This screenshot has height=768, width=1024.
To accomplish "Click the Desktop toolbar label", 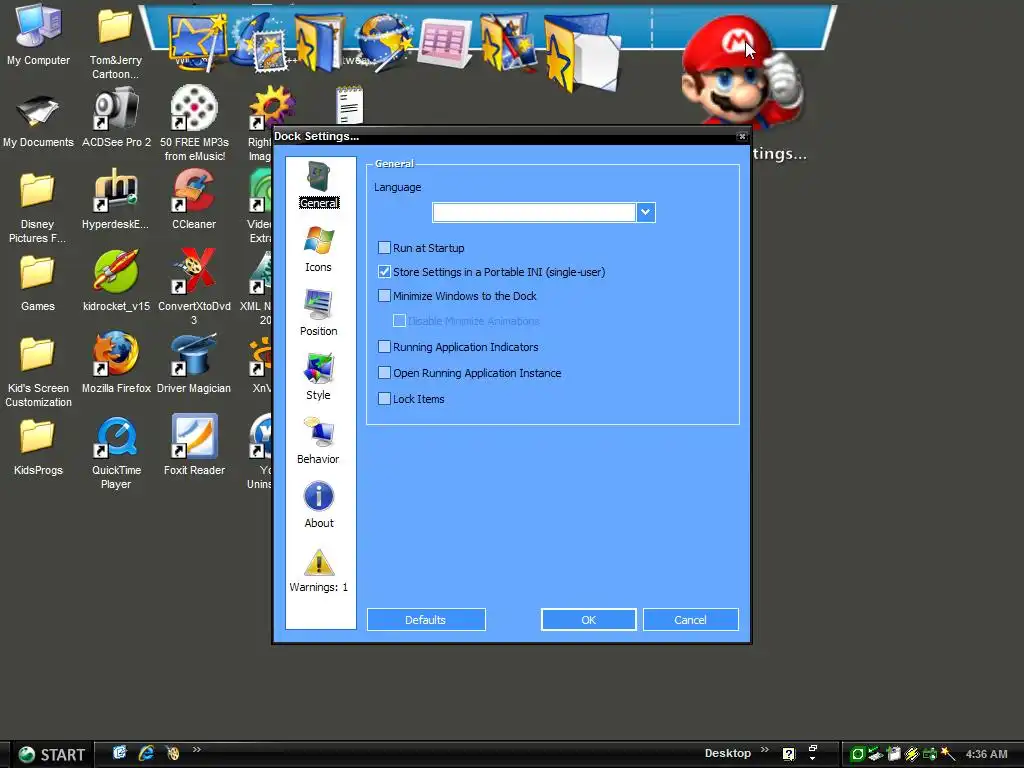I will 728,753.
